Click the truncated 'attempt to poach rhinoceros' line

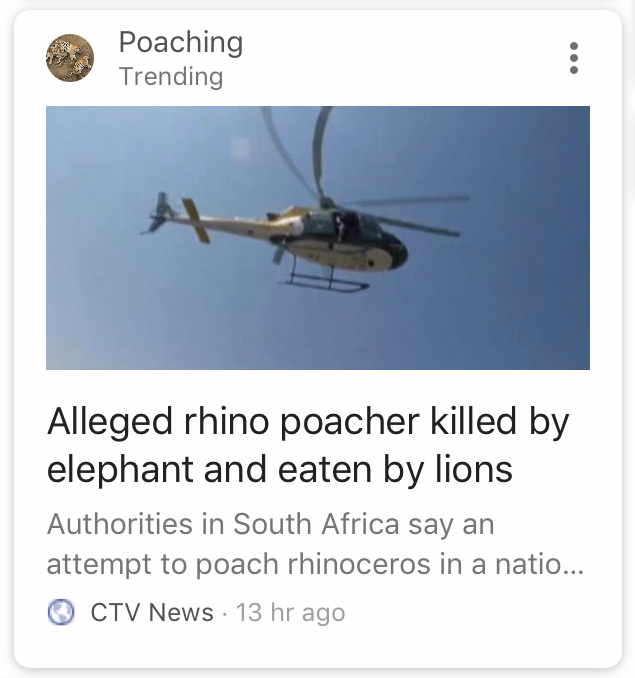(250, 564)
